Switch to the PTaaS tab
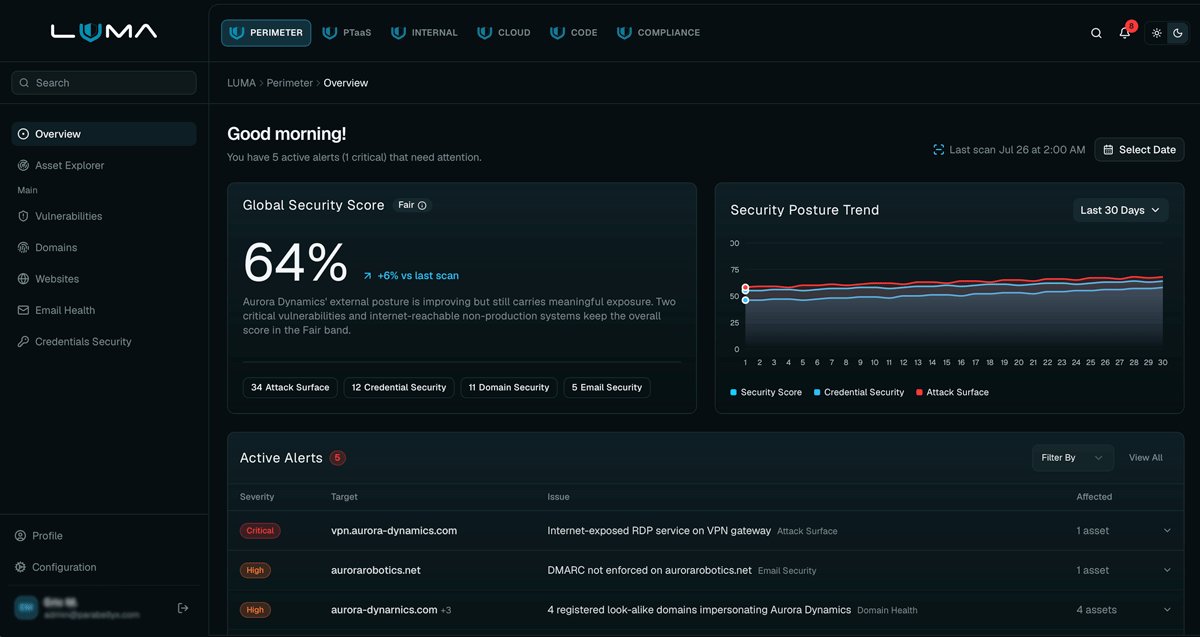 coord(348,33)
